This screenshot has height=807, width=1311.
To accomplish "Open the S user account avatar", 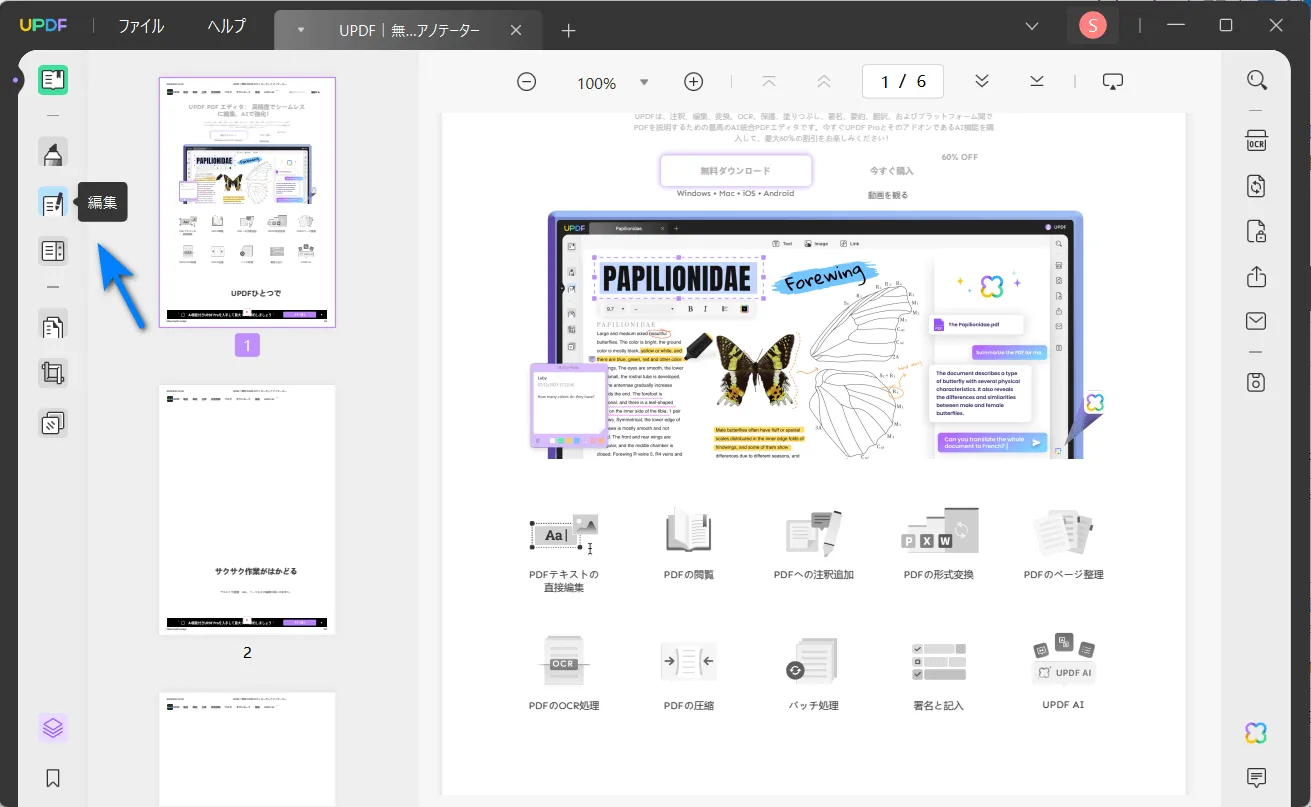I will 1092,26.
